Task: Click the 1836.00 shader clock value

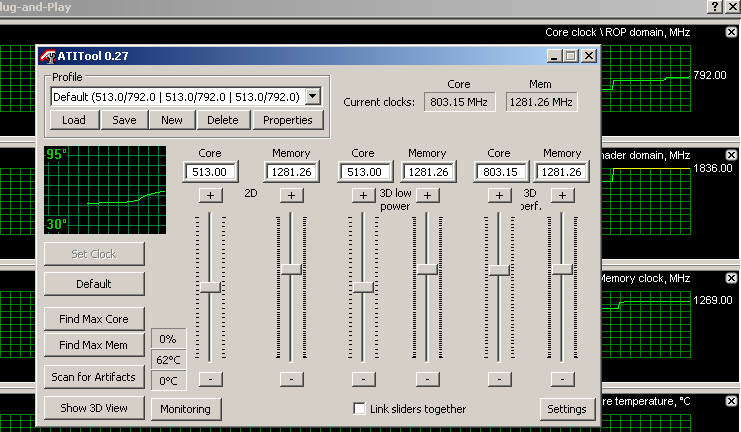Action: 713,168
